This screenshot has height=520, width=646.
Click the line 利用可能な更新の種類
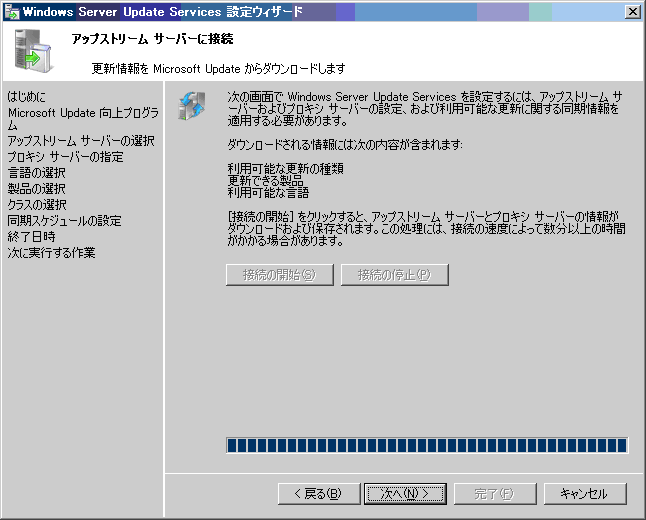coord(286,169)
